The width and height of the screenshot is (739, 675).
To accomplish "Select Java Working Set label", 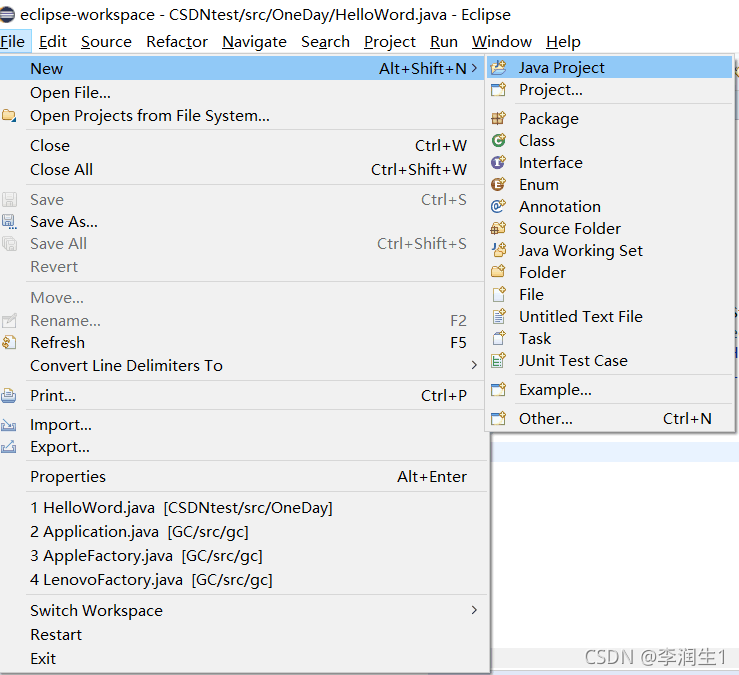I will coord(581,251).
